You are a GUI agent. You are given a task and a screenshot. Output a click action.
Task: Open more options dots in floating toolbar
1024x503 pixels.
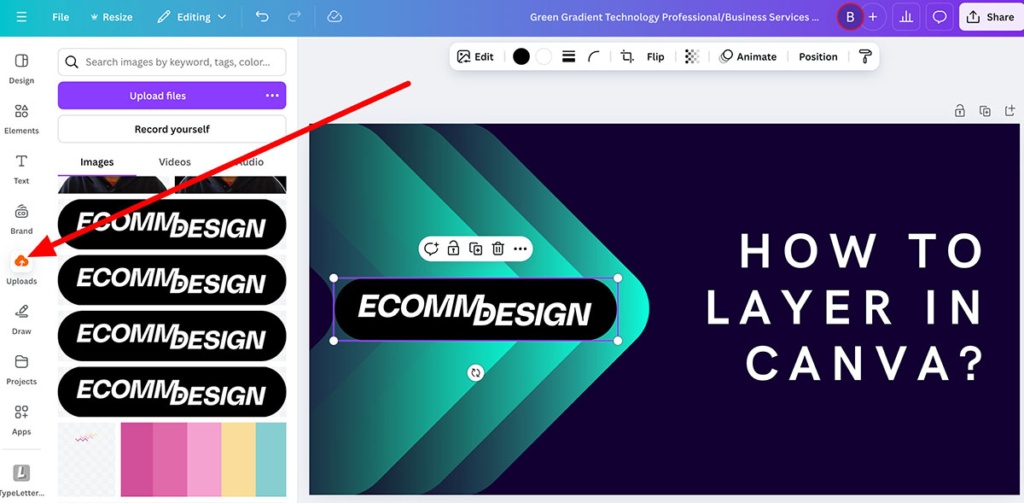point(520,249)
